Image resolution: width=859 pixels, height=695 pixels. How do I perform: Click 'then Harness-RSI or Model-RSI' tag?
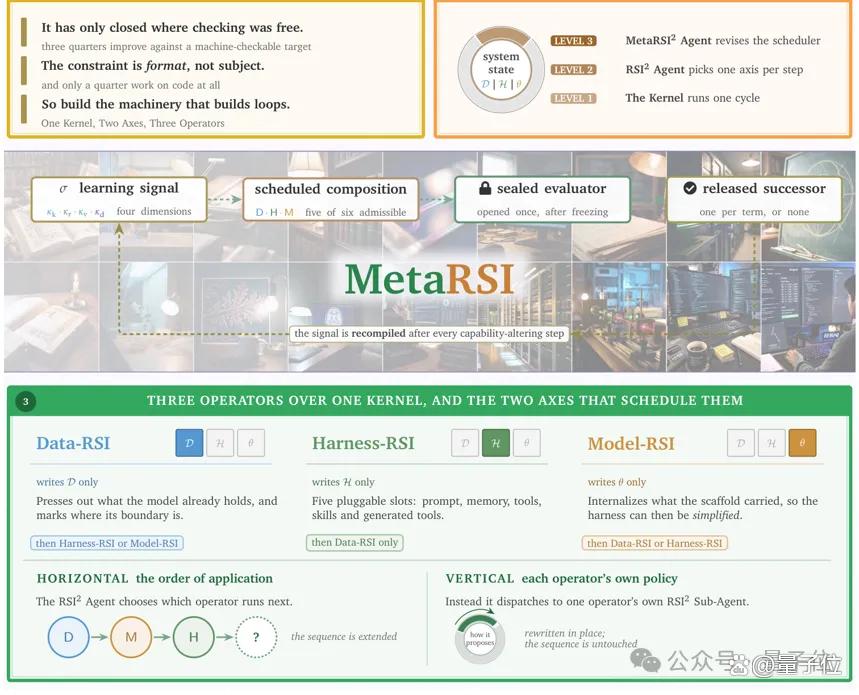point(107,543)
